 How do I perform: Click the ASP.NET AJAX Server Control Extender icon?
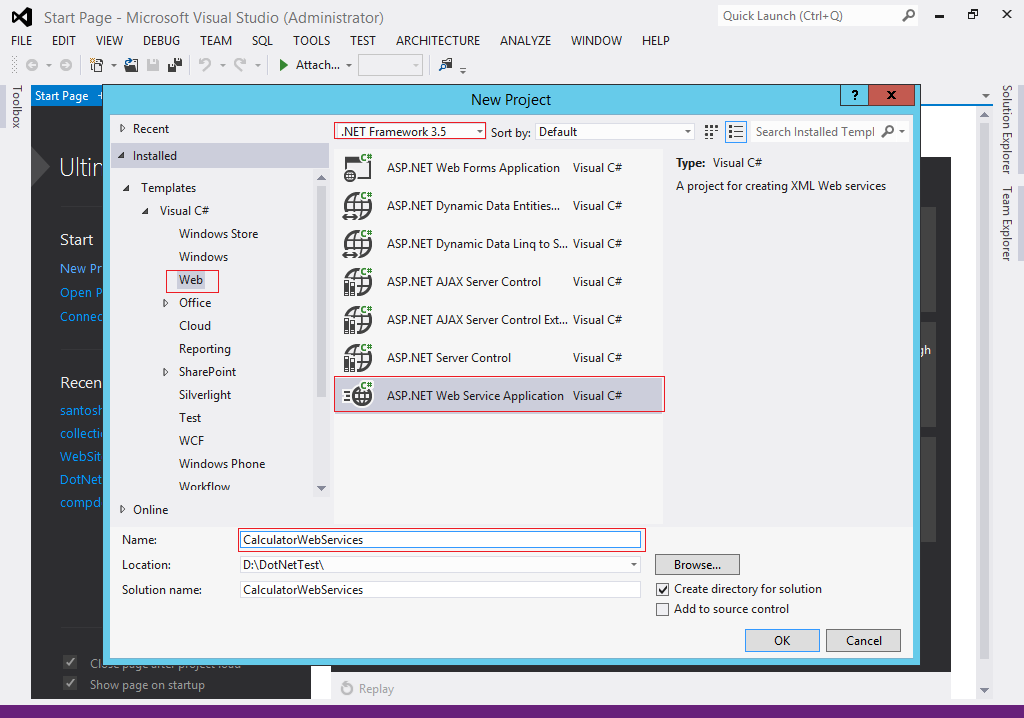point(358,319)
